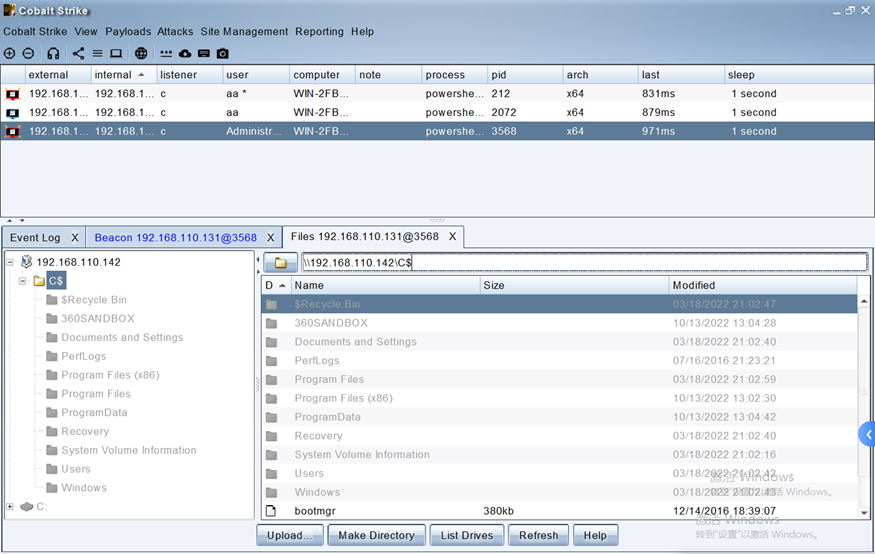
Task: Click the List Drives button
Action: pos(467,536)
